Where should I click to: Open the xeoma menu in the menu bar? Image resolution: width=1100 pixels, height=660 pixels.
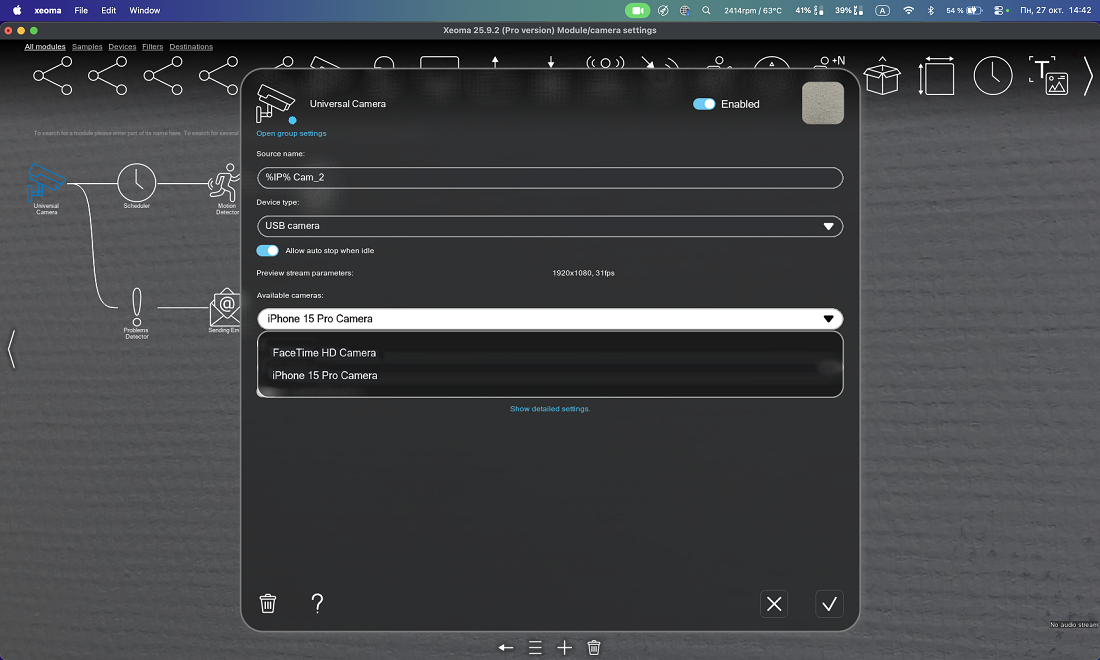point(47,10)
